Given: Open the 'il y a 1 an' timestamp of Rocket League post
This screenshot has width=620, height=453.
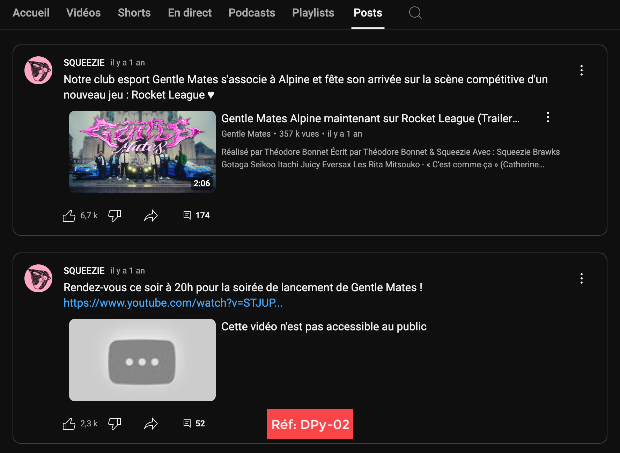Looking at the screenshot, I should 128,62.
